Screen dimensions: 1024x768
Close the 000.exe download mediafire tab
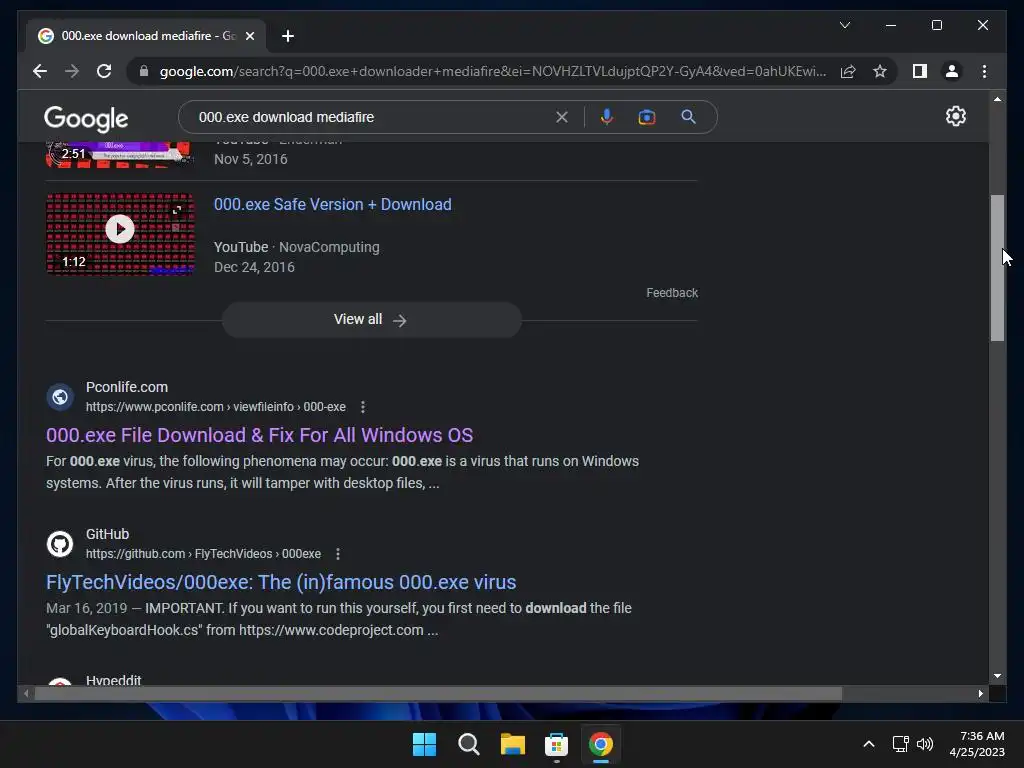pyautogui.click(x=249, y=36)
